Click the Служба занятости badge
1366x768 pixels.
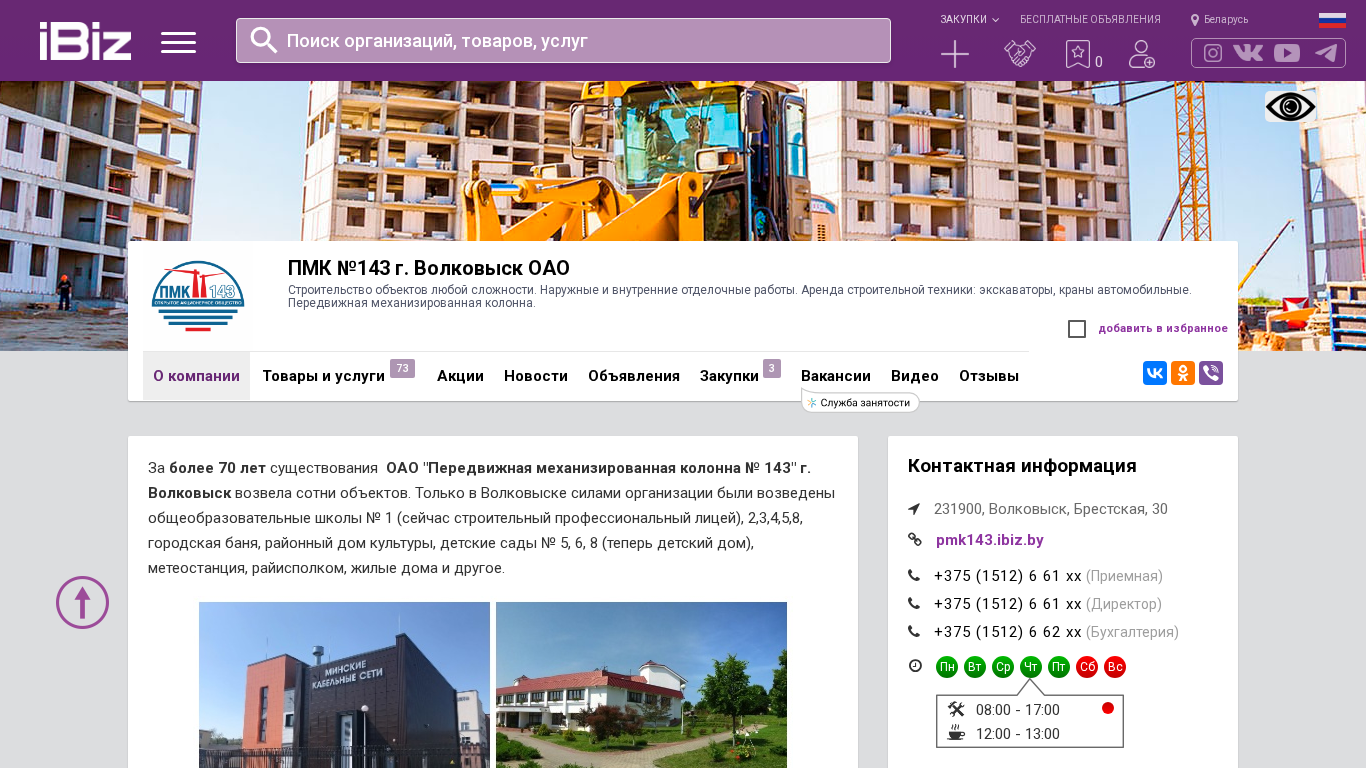pos(861,402)
